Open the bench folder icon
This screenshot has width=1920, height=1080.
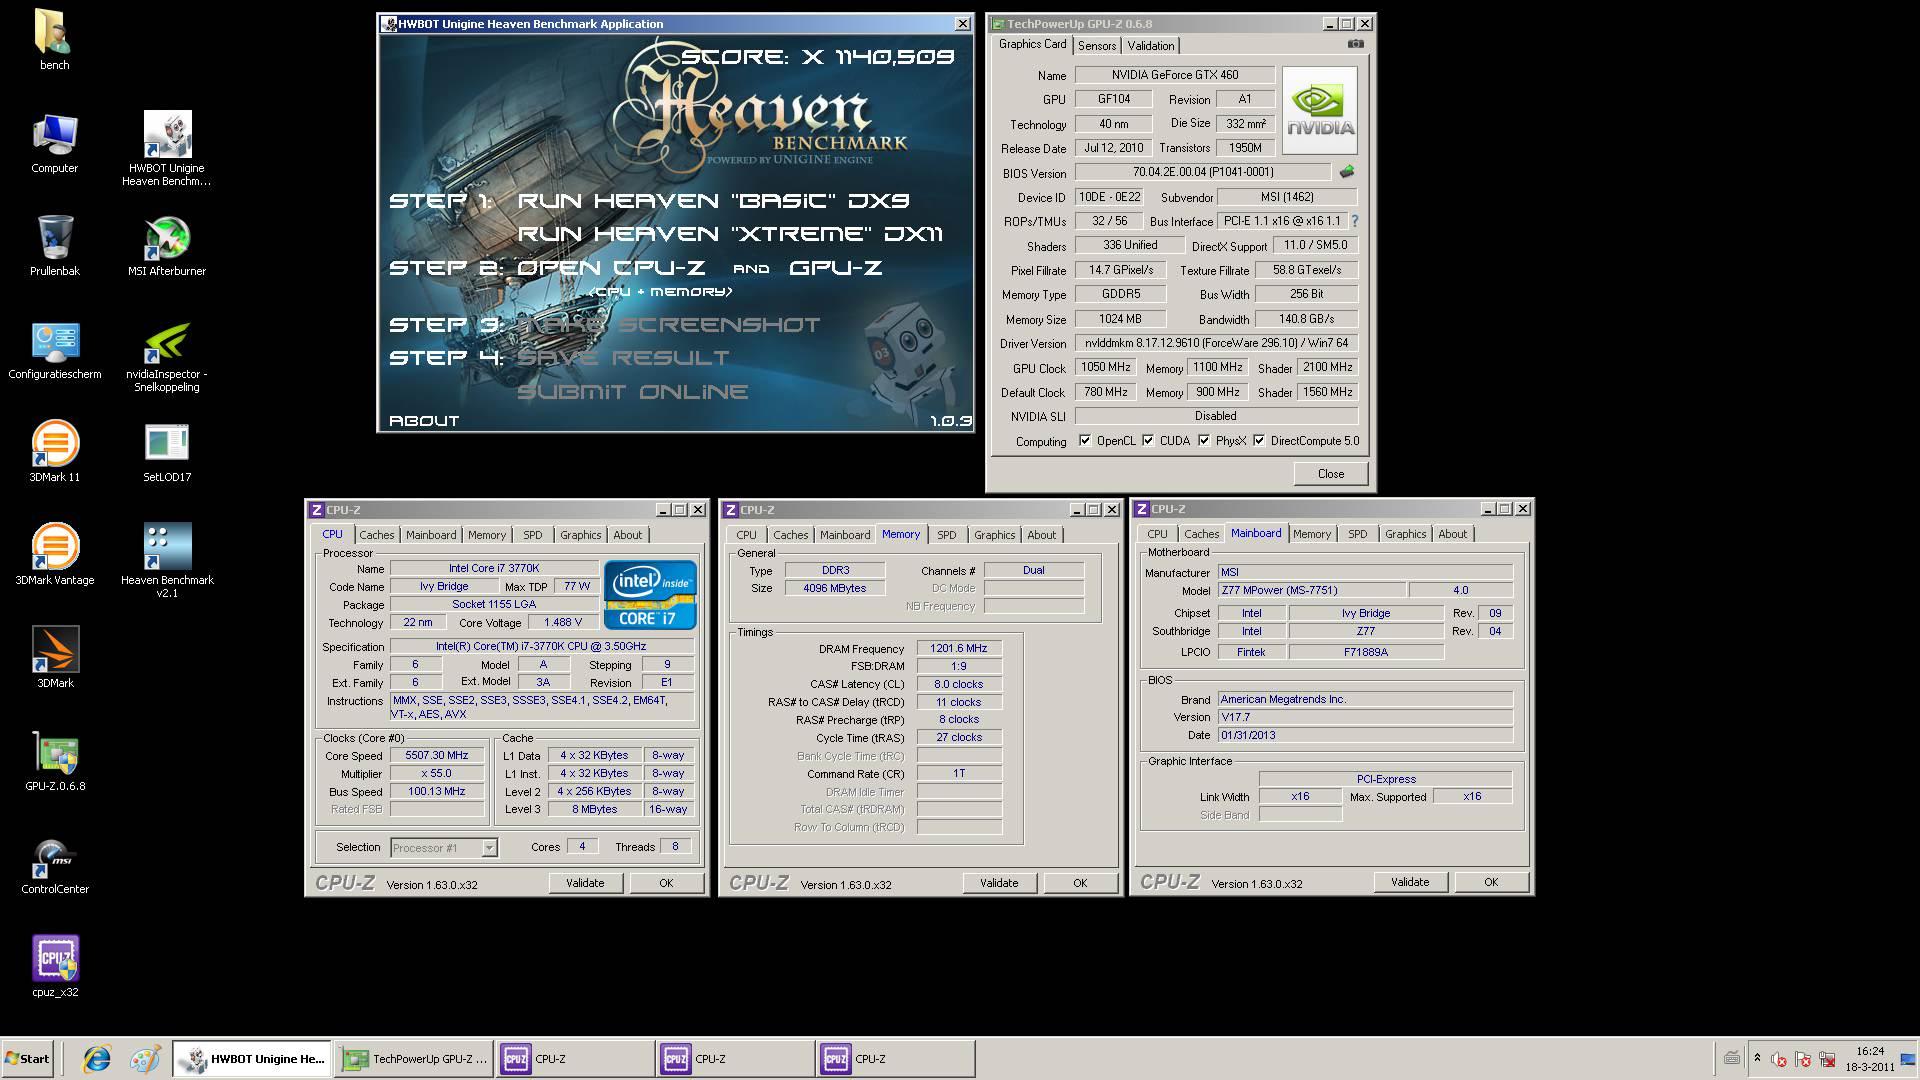pyautogui.click(x=54, y=40)
